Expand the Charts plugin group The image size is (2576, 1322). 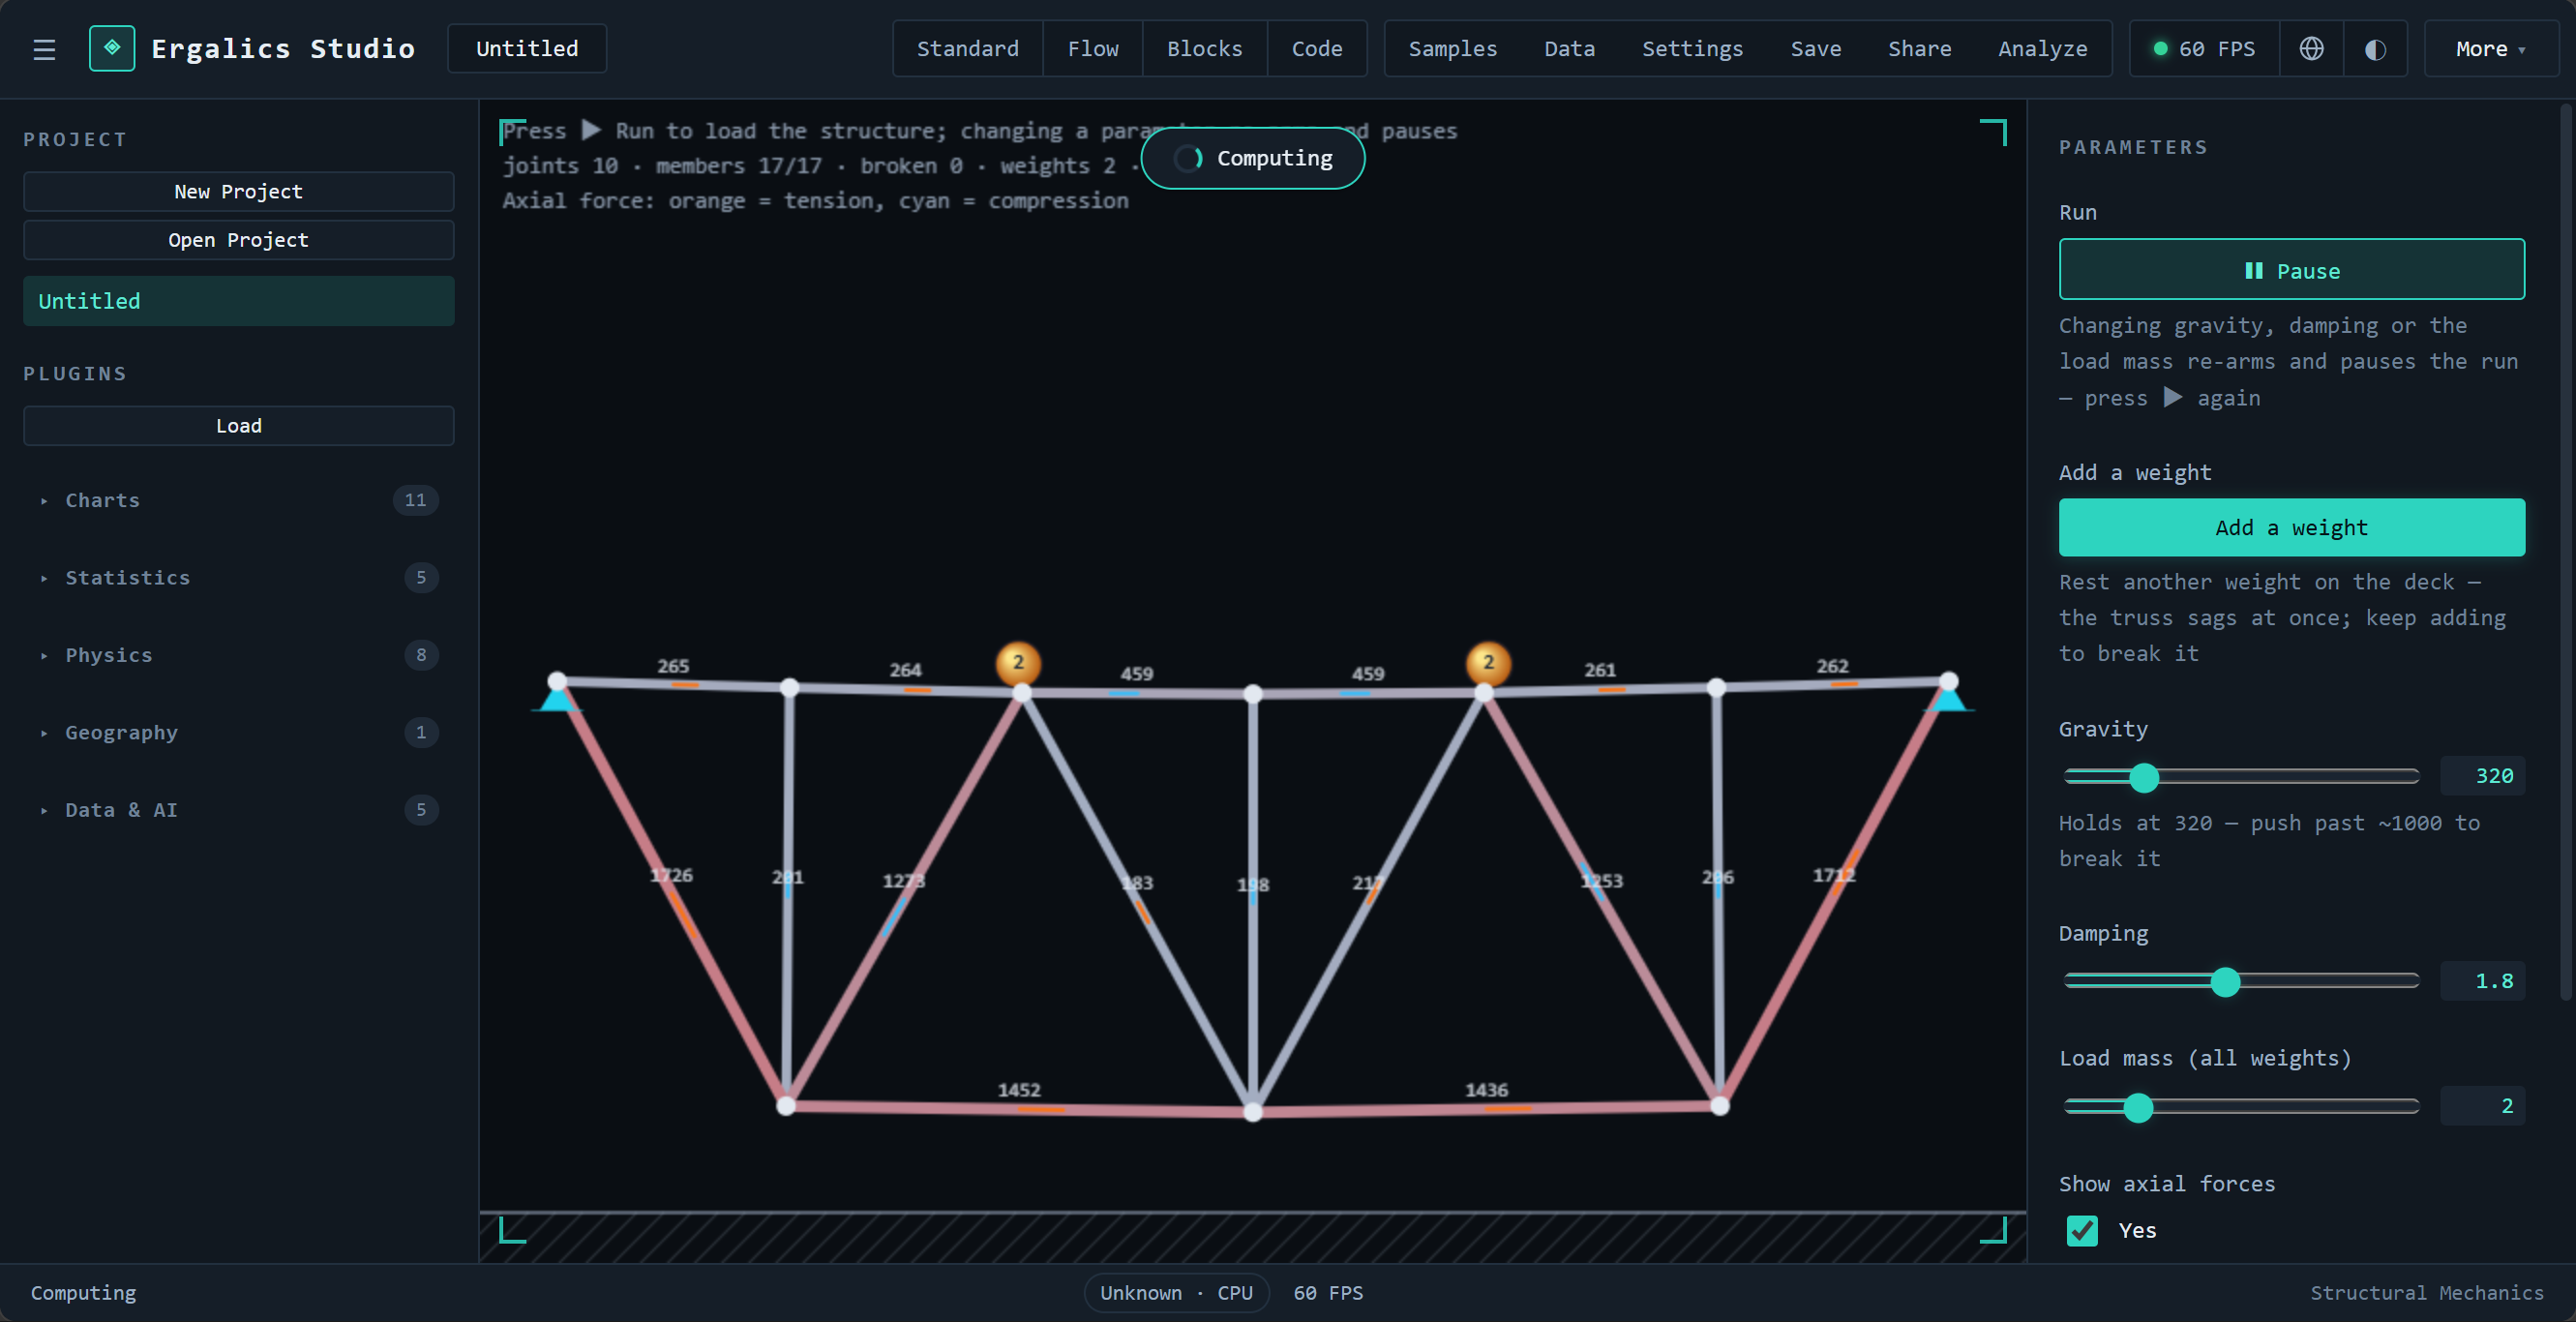coord(238,500)
